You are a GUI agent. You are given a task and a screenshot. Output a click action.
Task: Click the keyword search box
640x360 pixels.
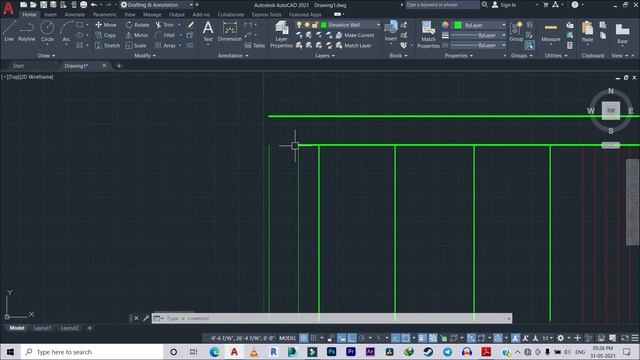pyautogui.click(x=442, y=4)
